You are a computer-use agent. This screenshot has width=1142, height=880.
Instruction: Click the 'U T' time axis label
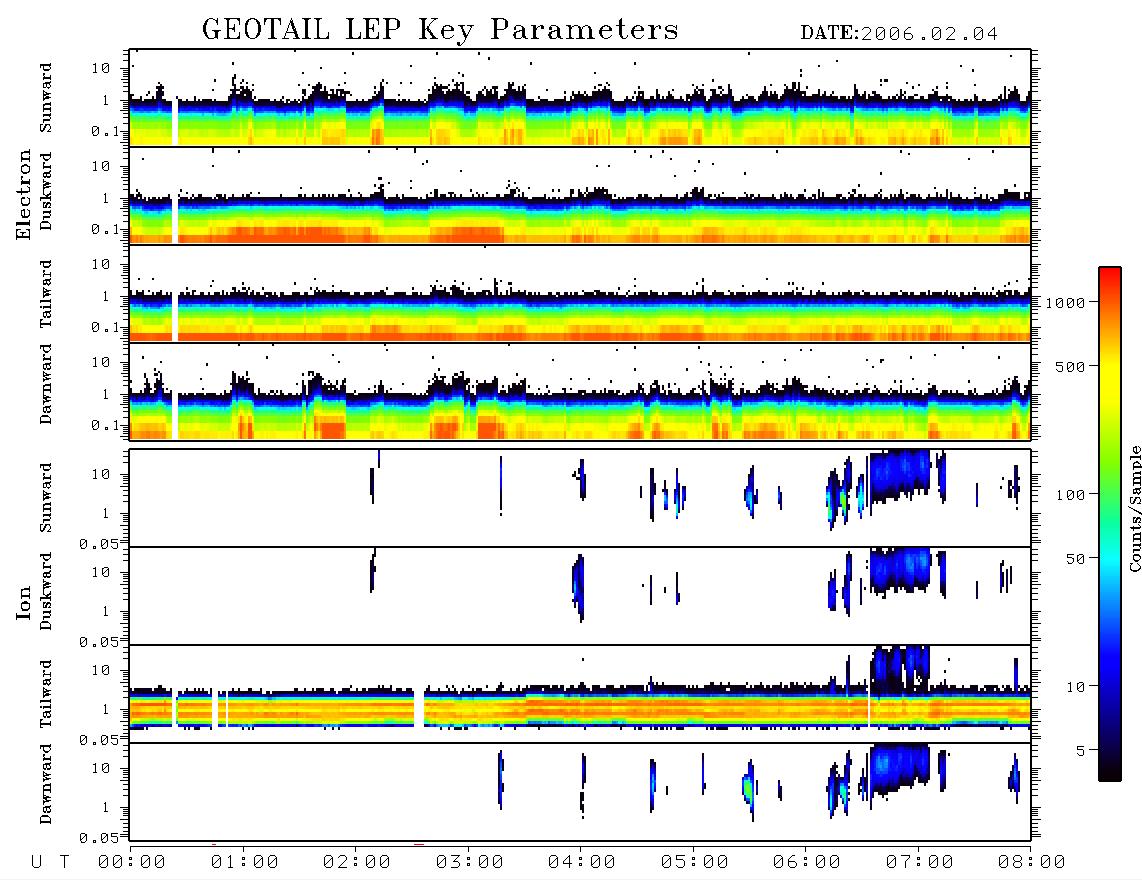pos(50,863)
